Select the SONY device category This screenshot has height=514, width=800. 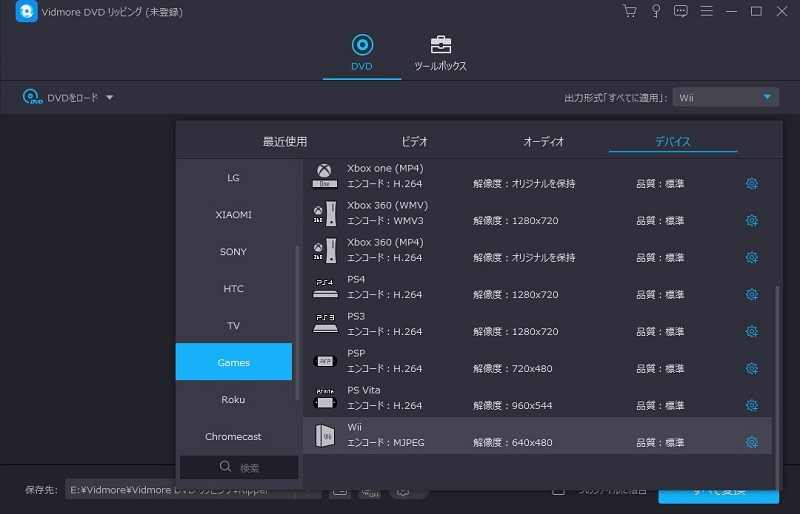[x=234, y=252]
